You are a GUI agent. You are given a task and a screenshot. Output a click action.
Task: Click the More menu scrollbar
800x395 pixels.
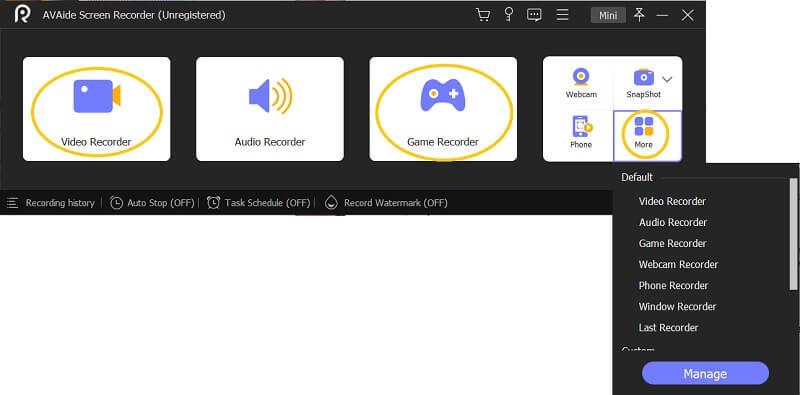click(793, 234)
